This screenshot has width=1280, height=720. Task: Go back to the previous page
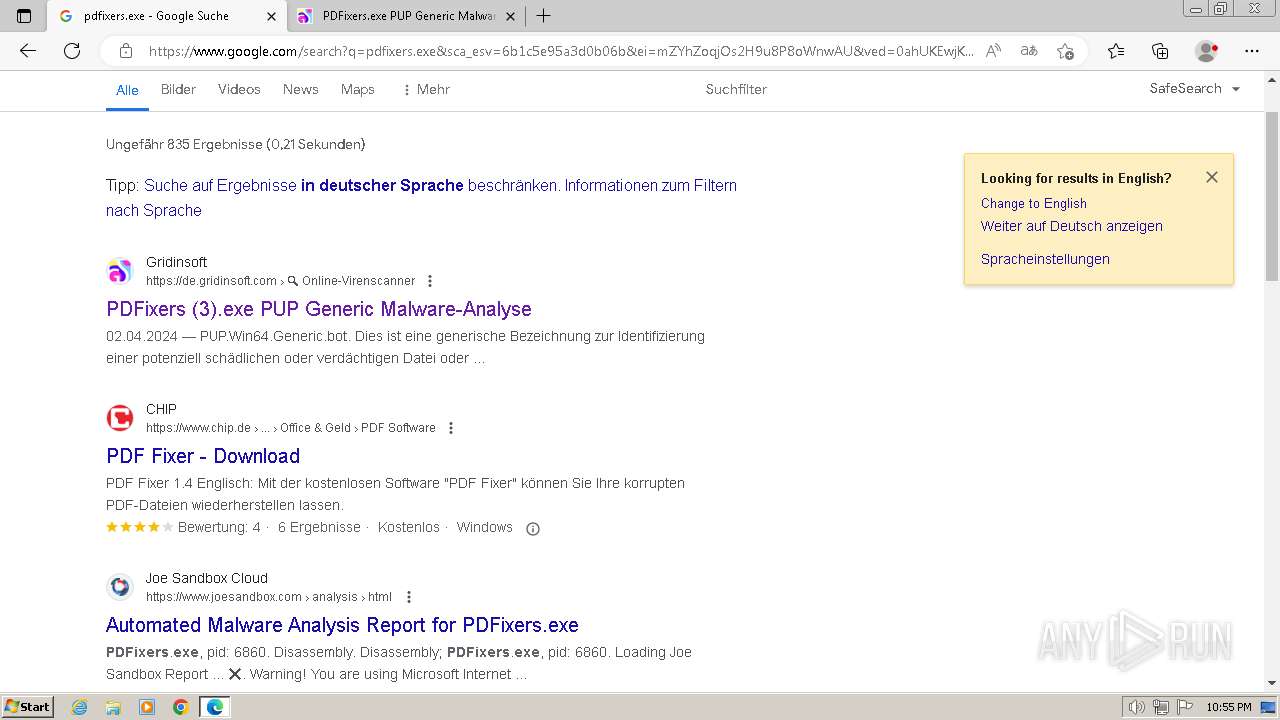(28, 51)
